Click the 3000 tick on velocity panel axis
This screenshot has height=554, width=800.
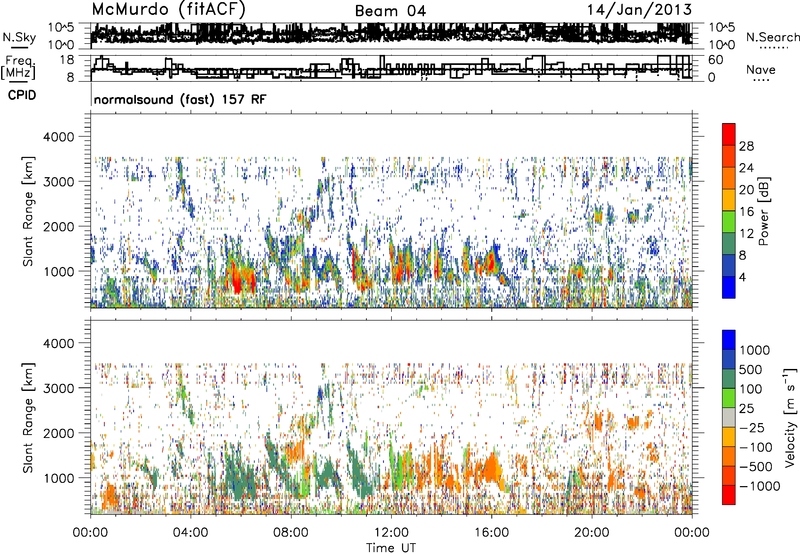tap(58, 388)
